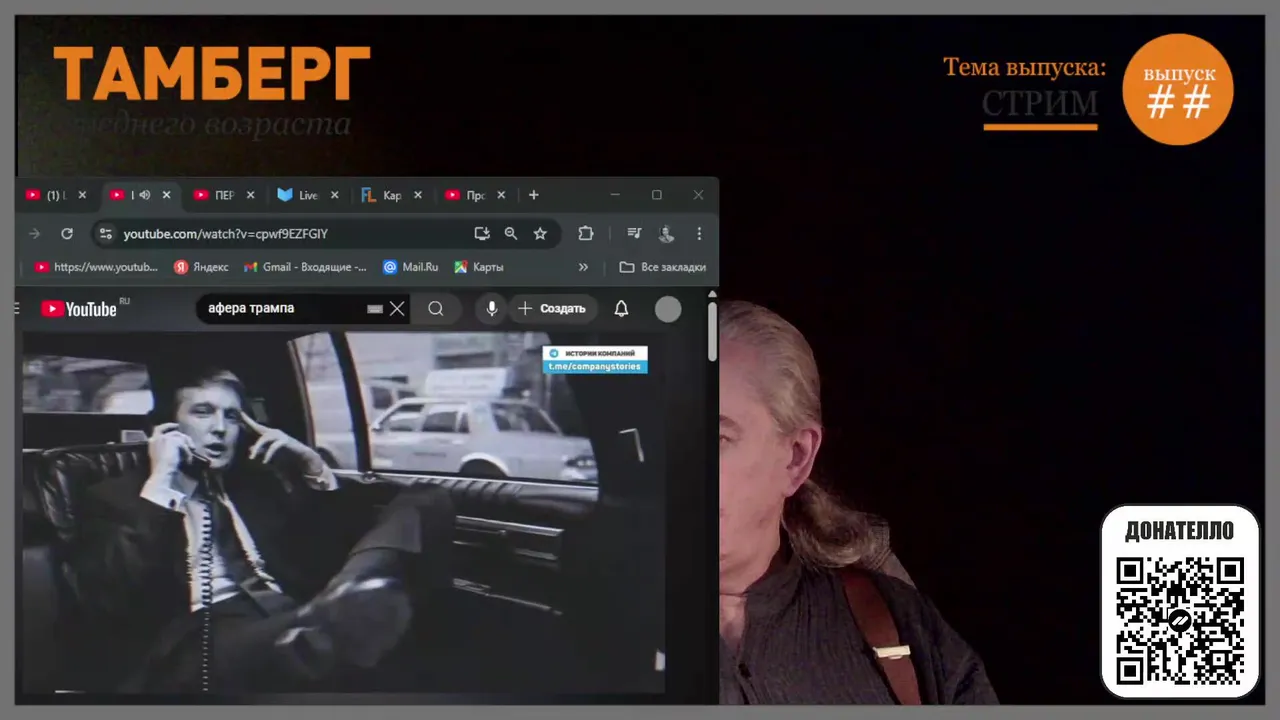The height and width of the screenshot is (720, 1280).
Task: Start voice search with microphone
Action: [x=492, y=309]
